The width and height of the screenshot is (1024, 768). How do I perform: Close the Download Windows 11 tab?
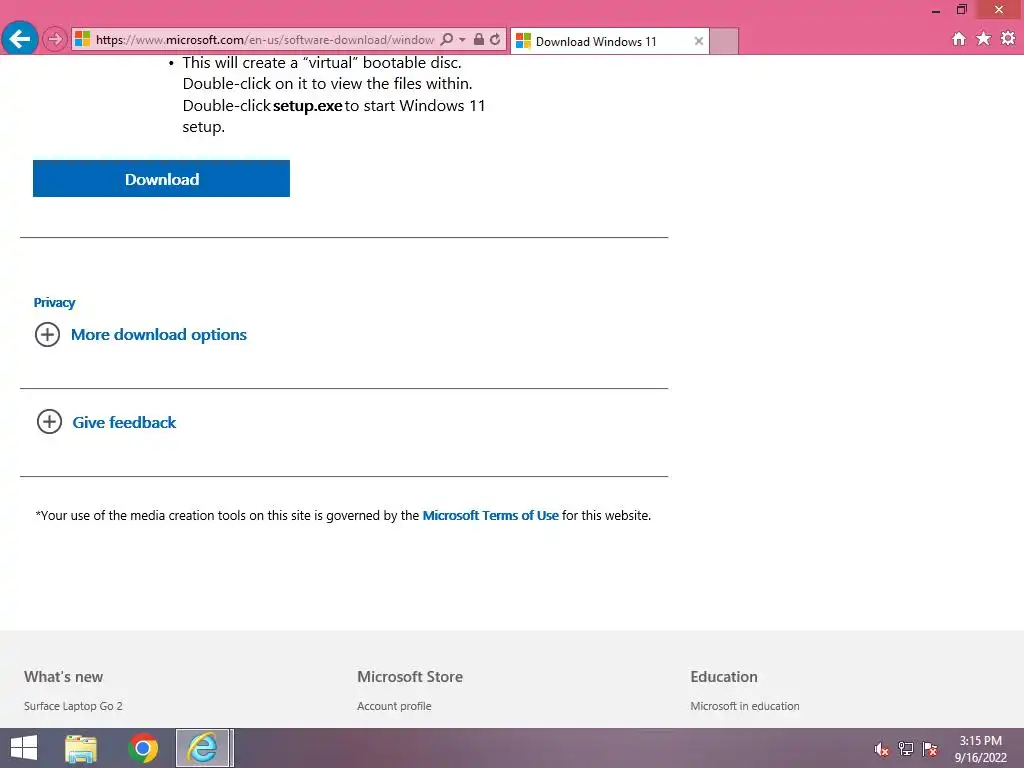[x=698, y=41]
